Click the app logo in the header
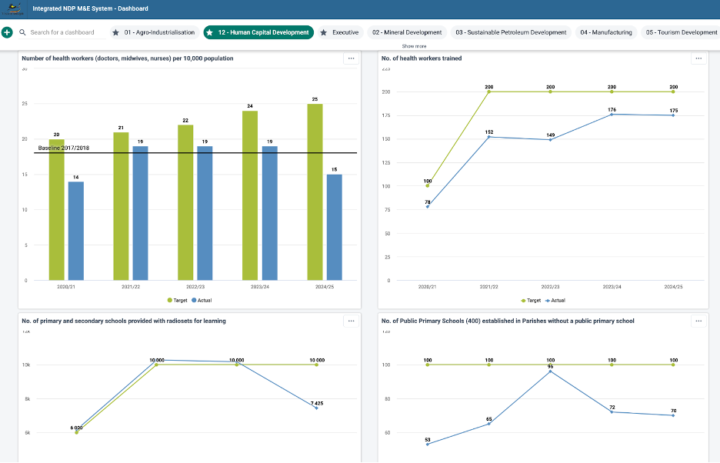This screenshot has width=720, height=463. [15, 9]
